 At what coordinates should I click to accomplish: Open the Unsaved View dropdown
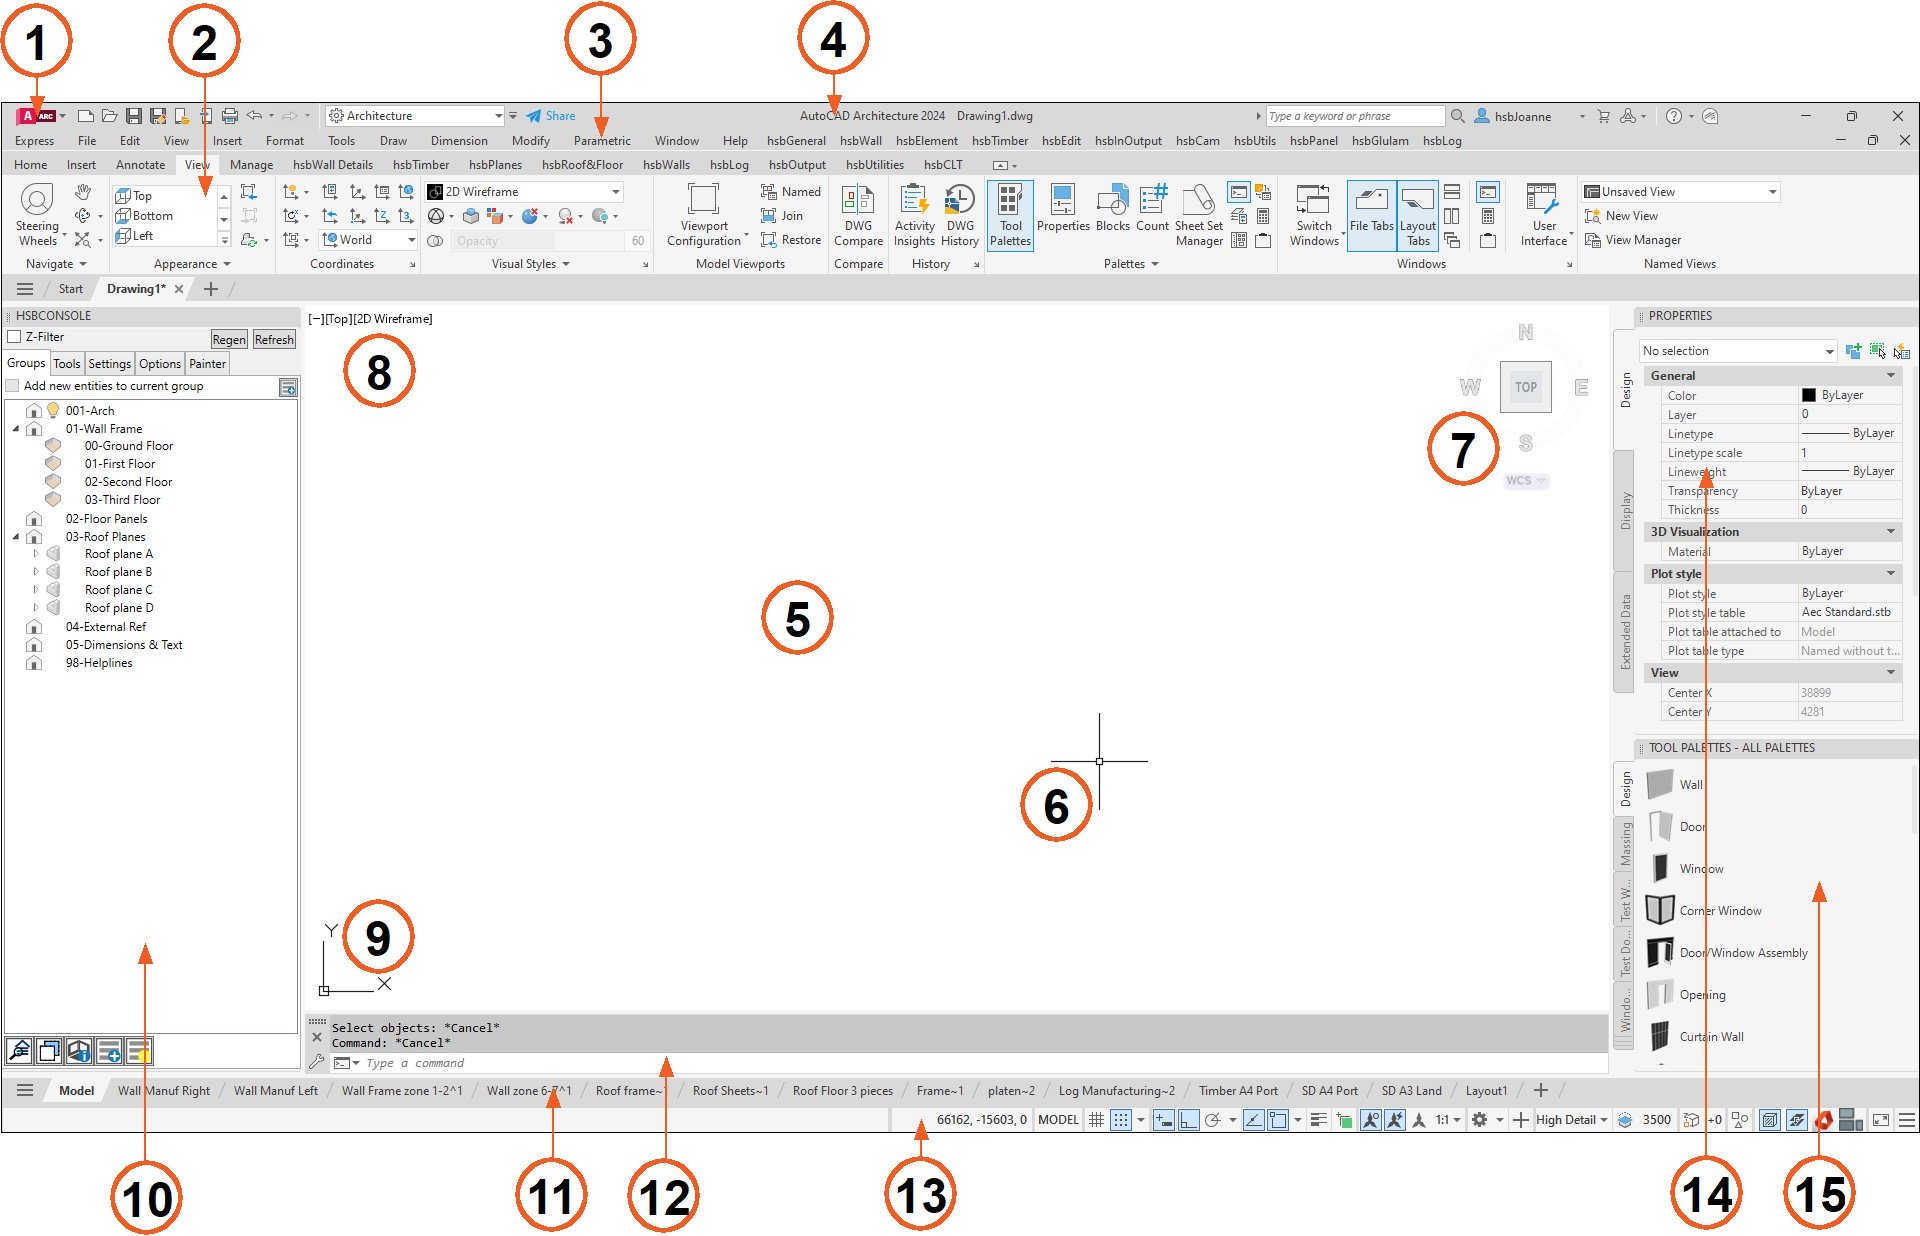[1681, 192]
